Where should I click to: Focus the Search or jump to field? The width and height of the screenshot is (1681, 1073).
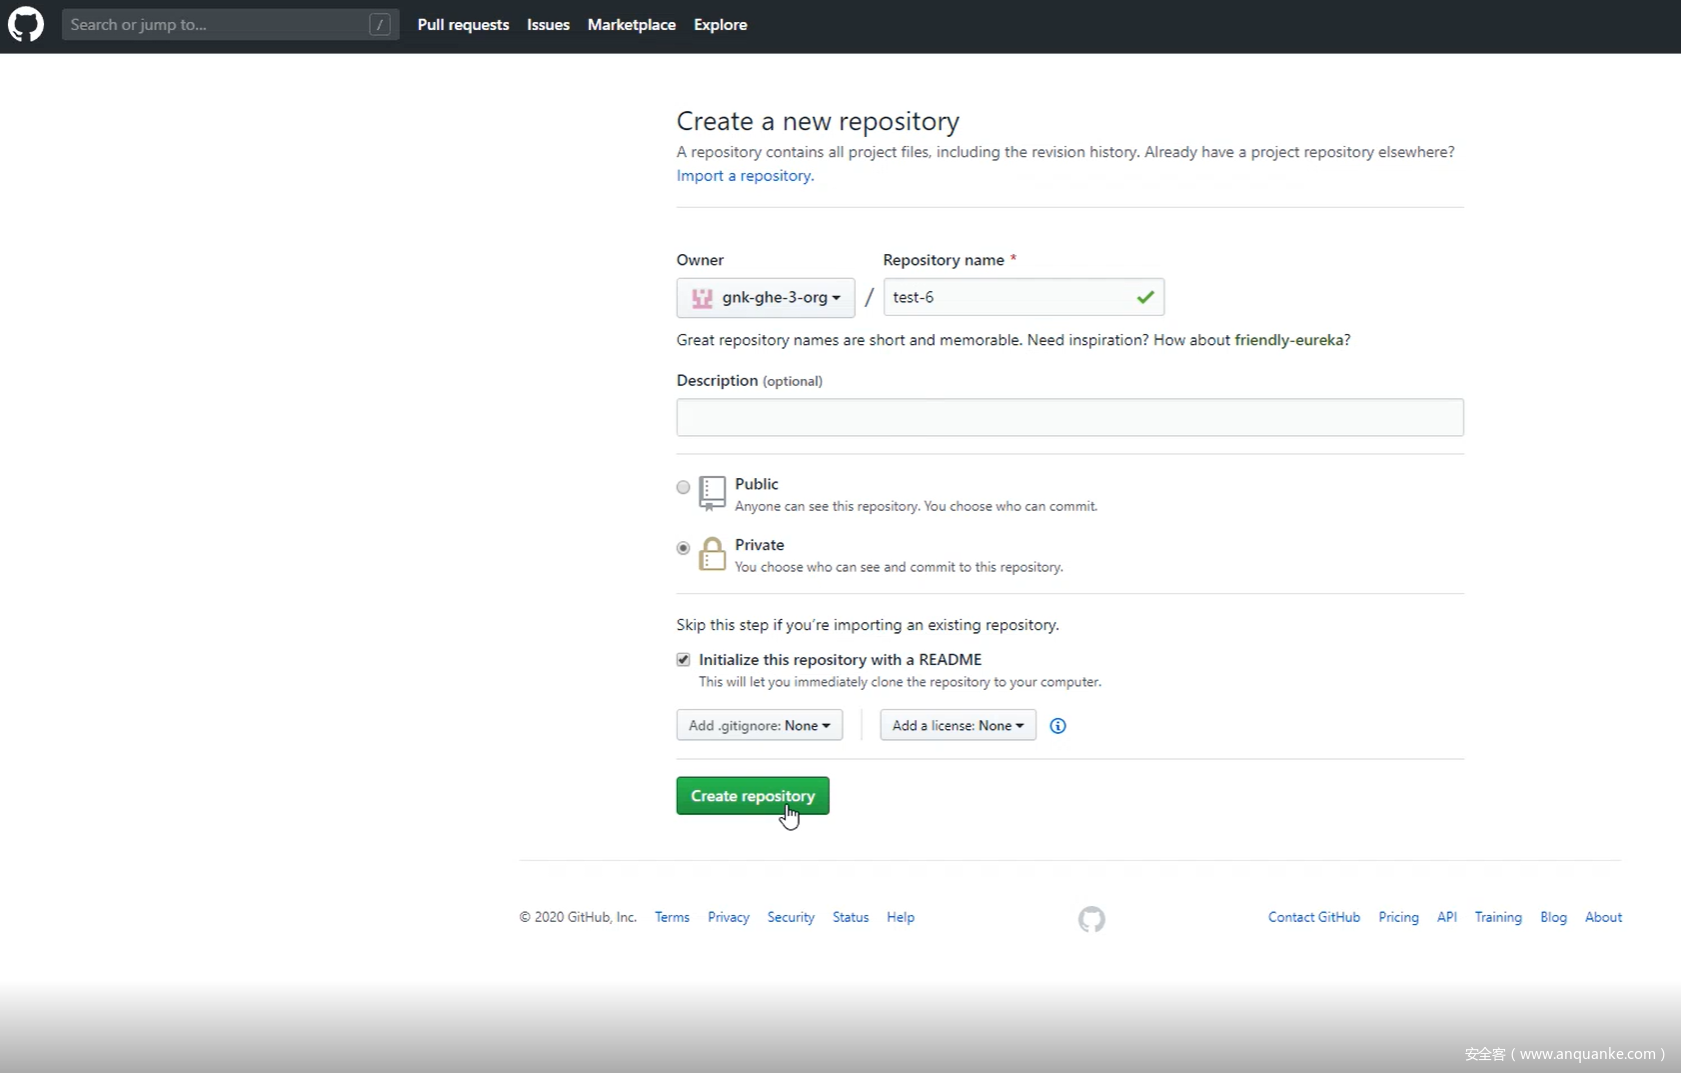(x=230, y=25)
